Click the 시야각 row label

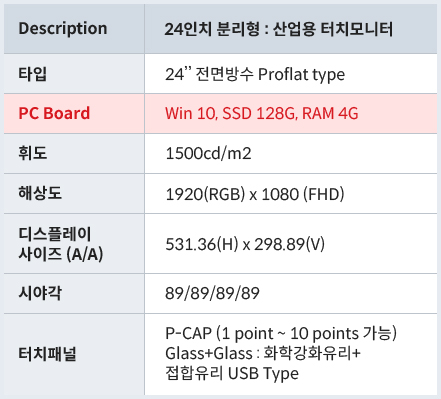40,293
